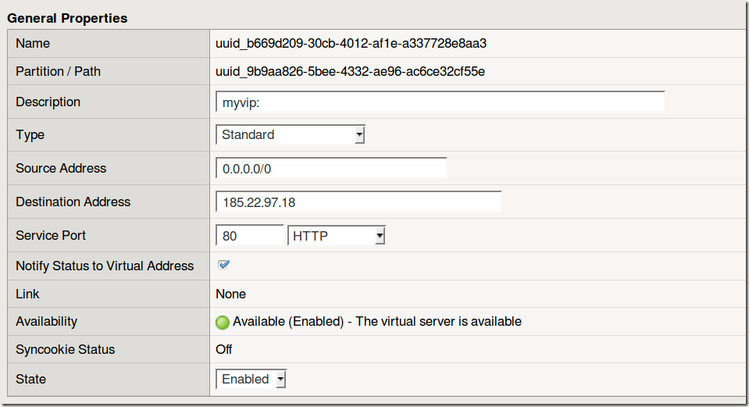The height and width of the screenshot is (407, 749).
Task: Click the Destination Address row label
Action: pyautogui.click(x=73, y=202)
